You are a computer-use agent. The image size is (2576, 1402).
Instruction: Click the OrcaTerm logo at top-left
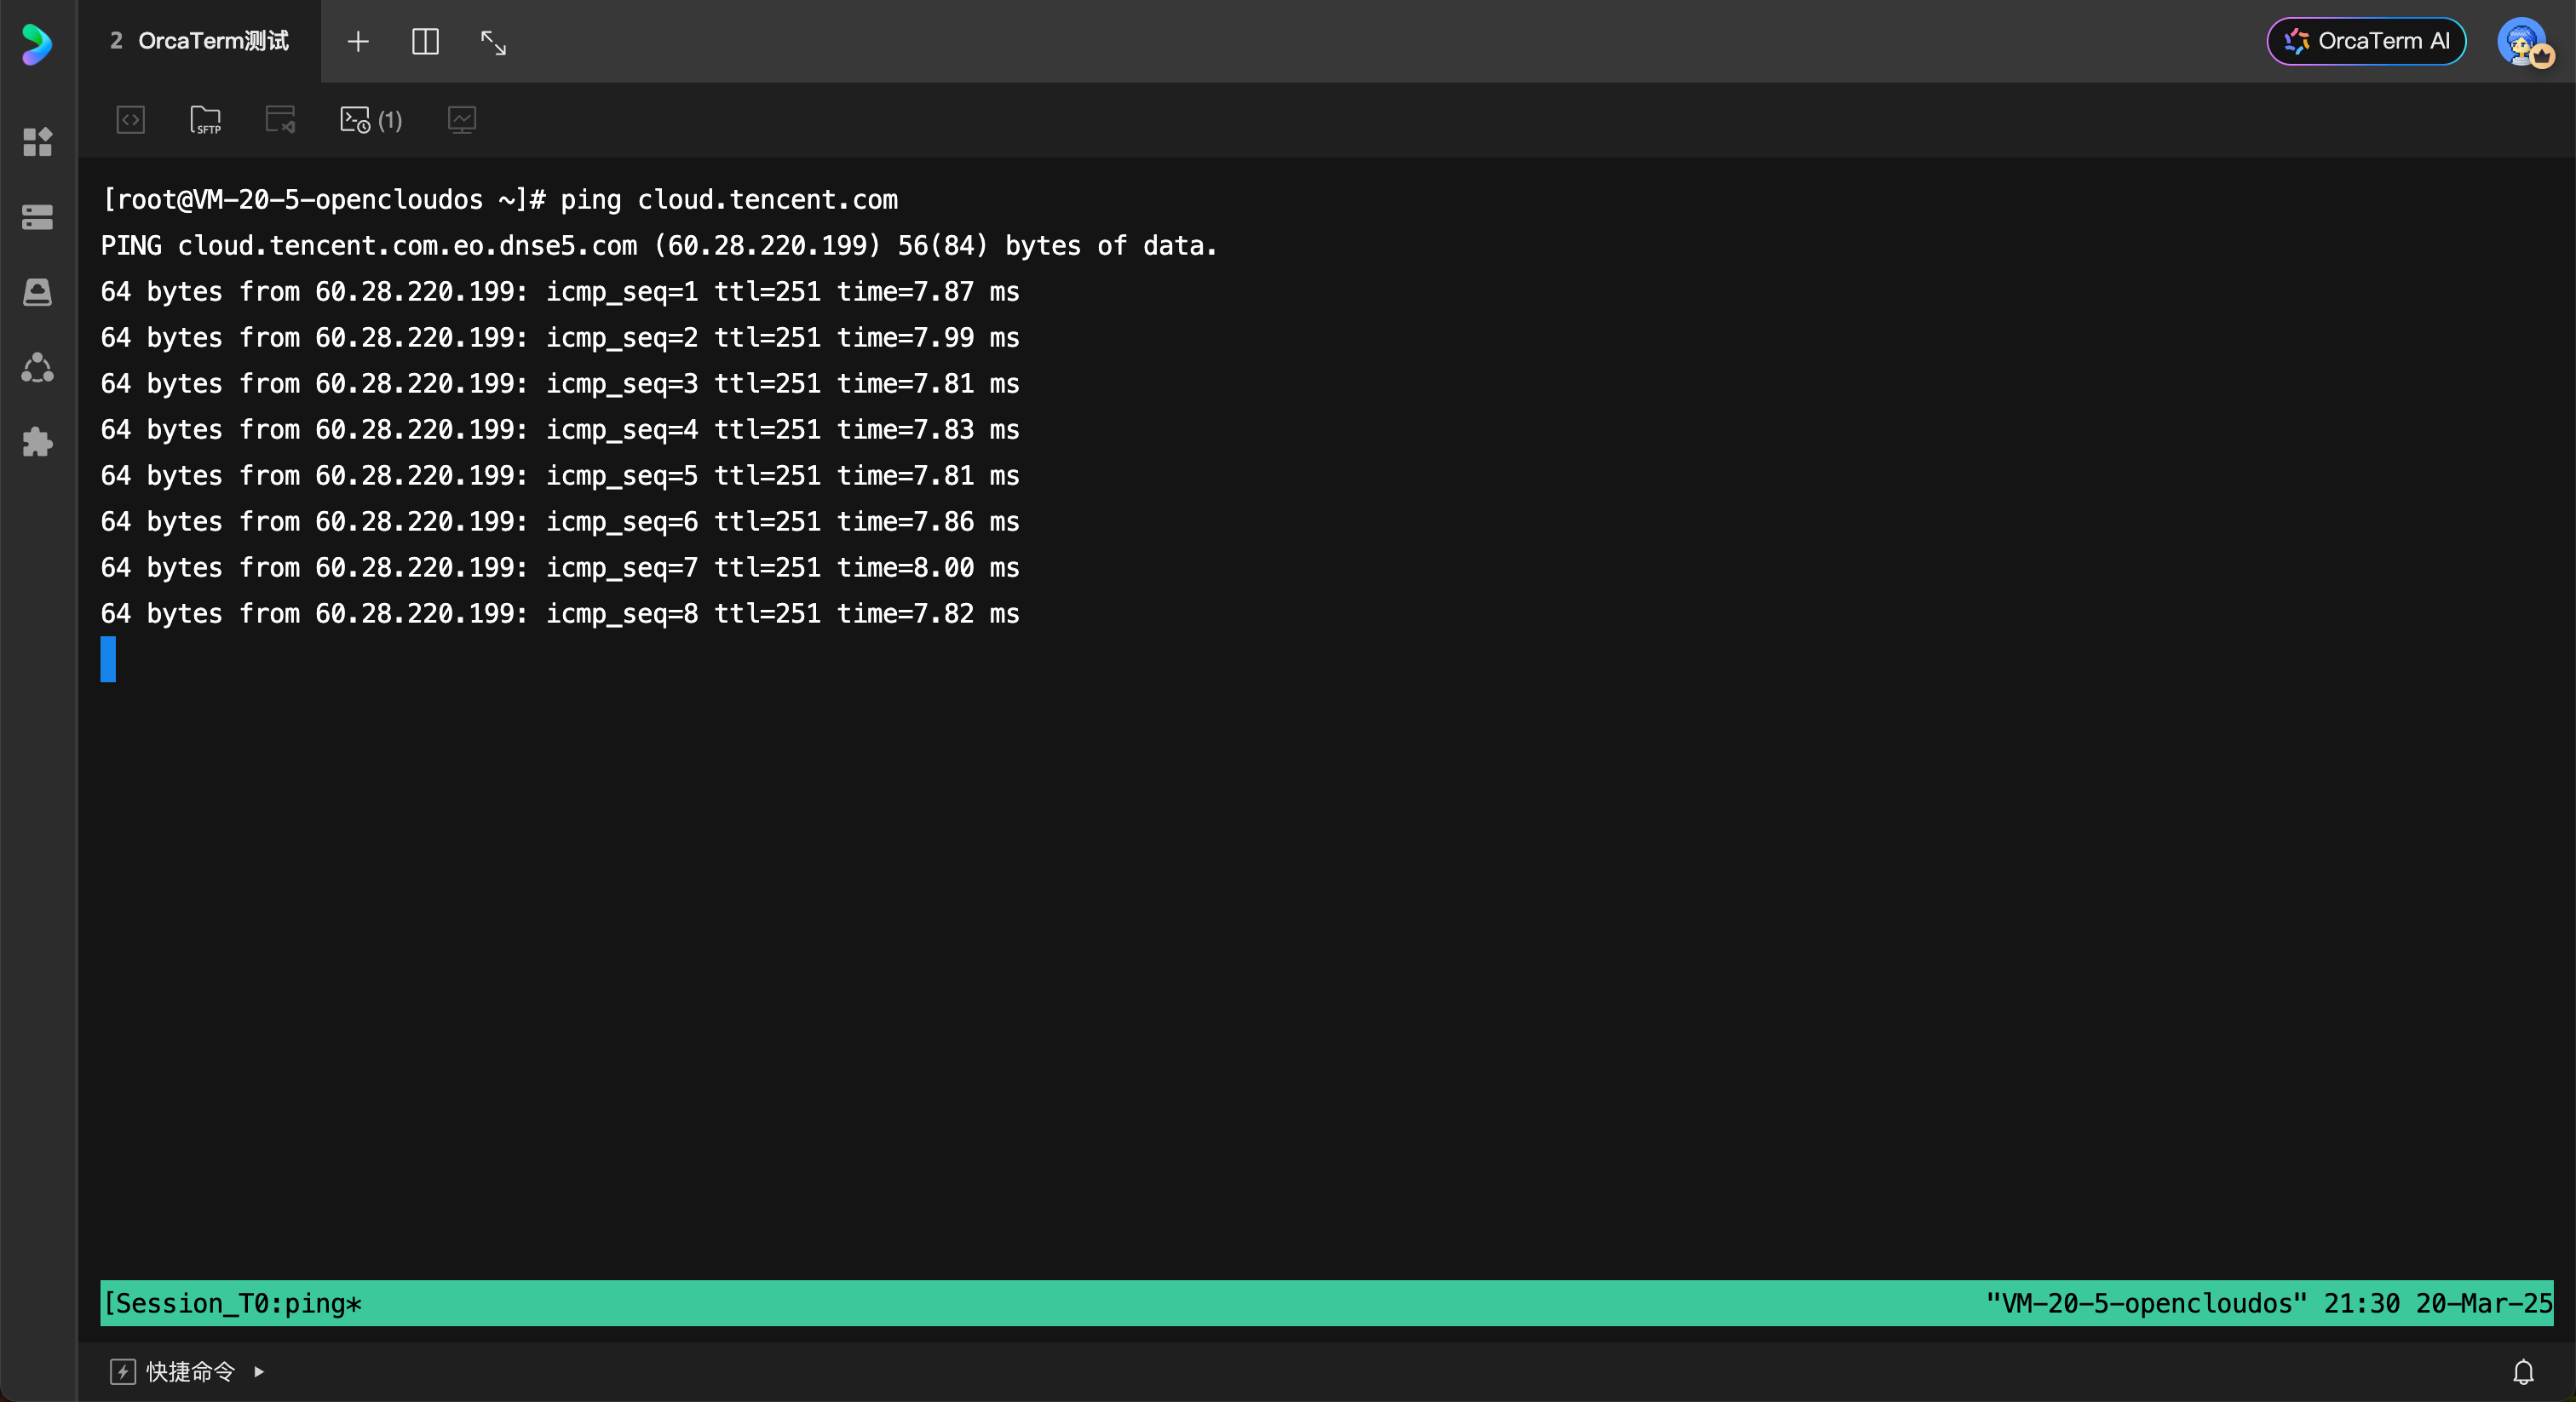point(37,43)
